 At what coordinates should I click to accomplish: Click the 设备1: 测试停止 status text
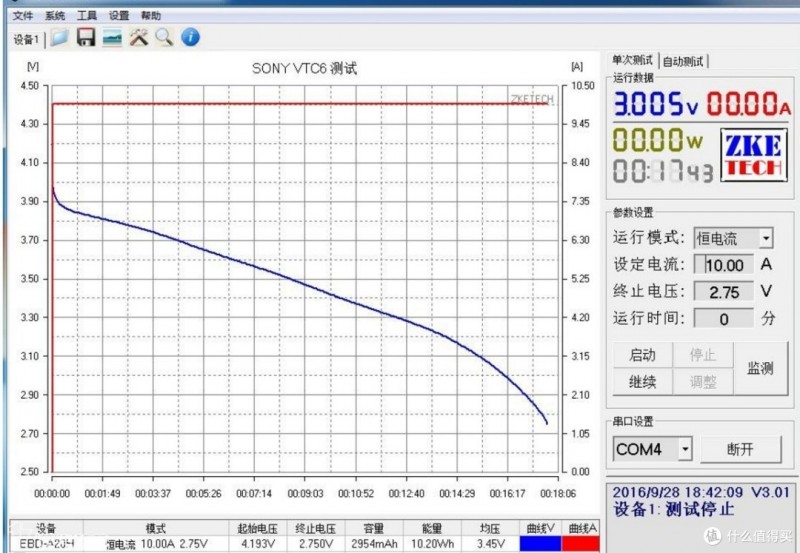(x=673, y=509)
